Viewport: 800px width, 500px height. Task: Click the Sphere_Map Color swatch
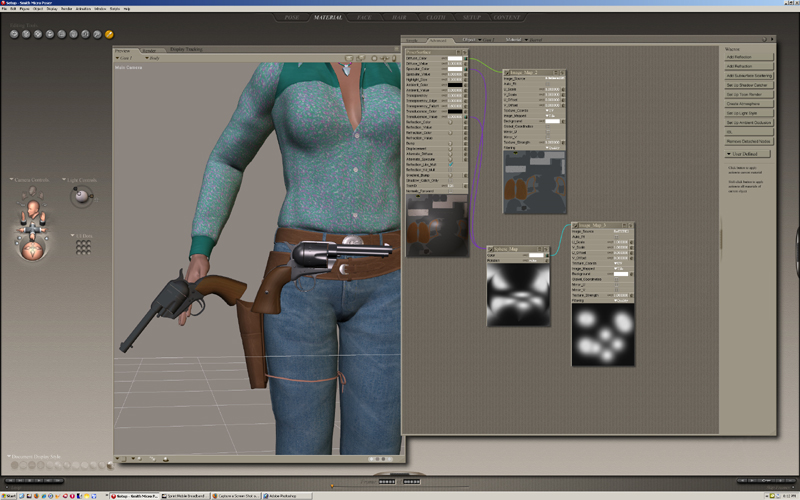[536, 255]
